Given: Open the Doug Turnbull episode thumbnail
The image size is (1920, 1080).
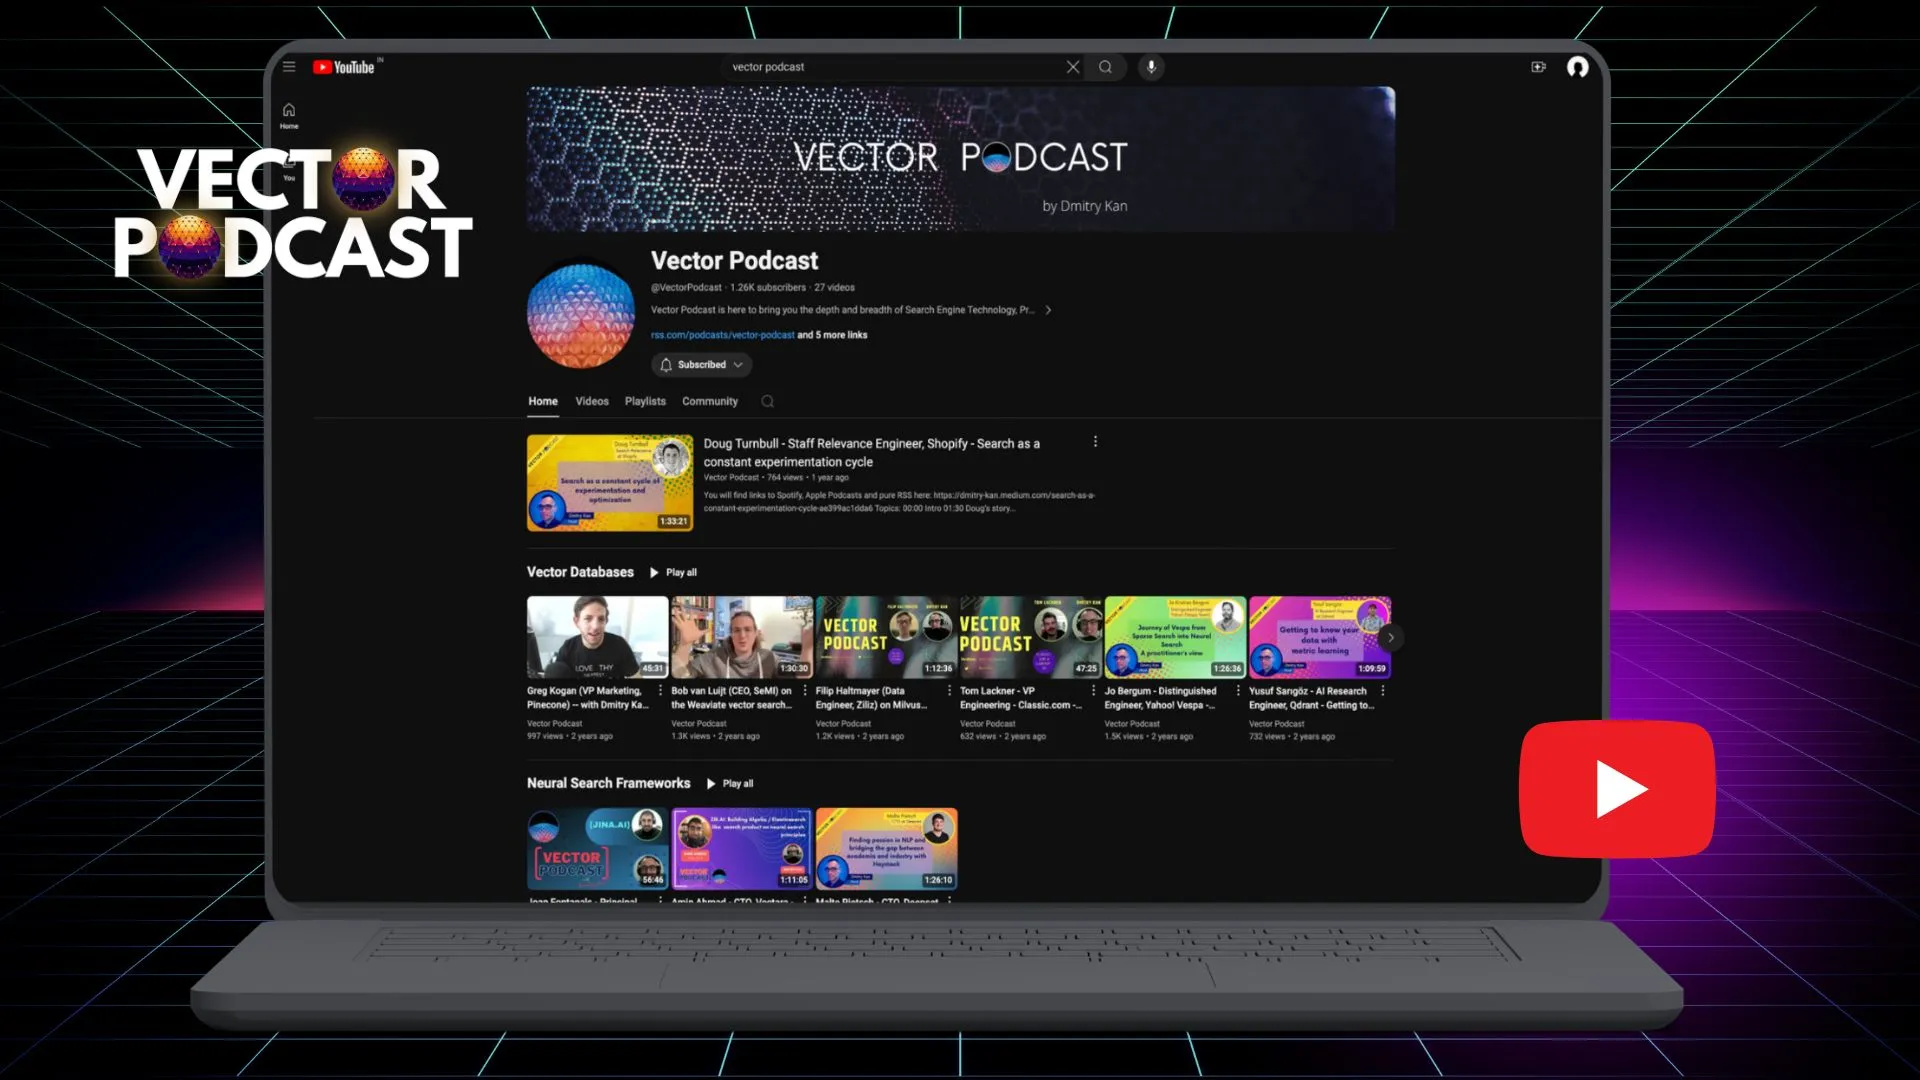Looking at the screenshot, I should 608,482.
